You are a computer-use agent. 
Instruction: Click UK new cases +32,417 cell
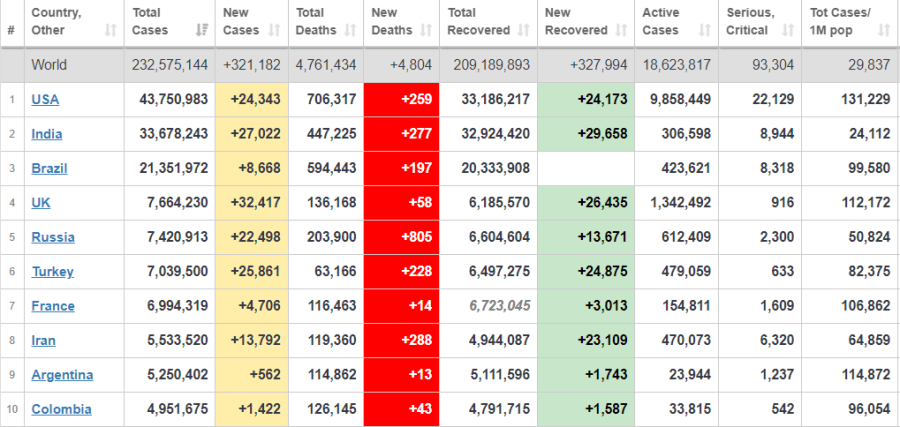(x=251, y=203)
